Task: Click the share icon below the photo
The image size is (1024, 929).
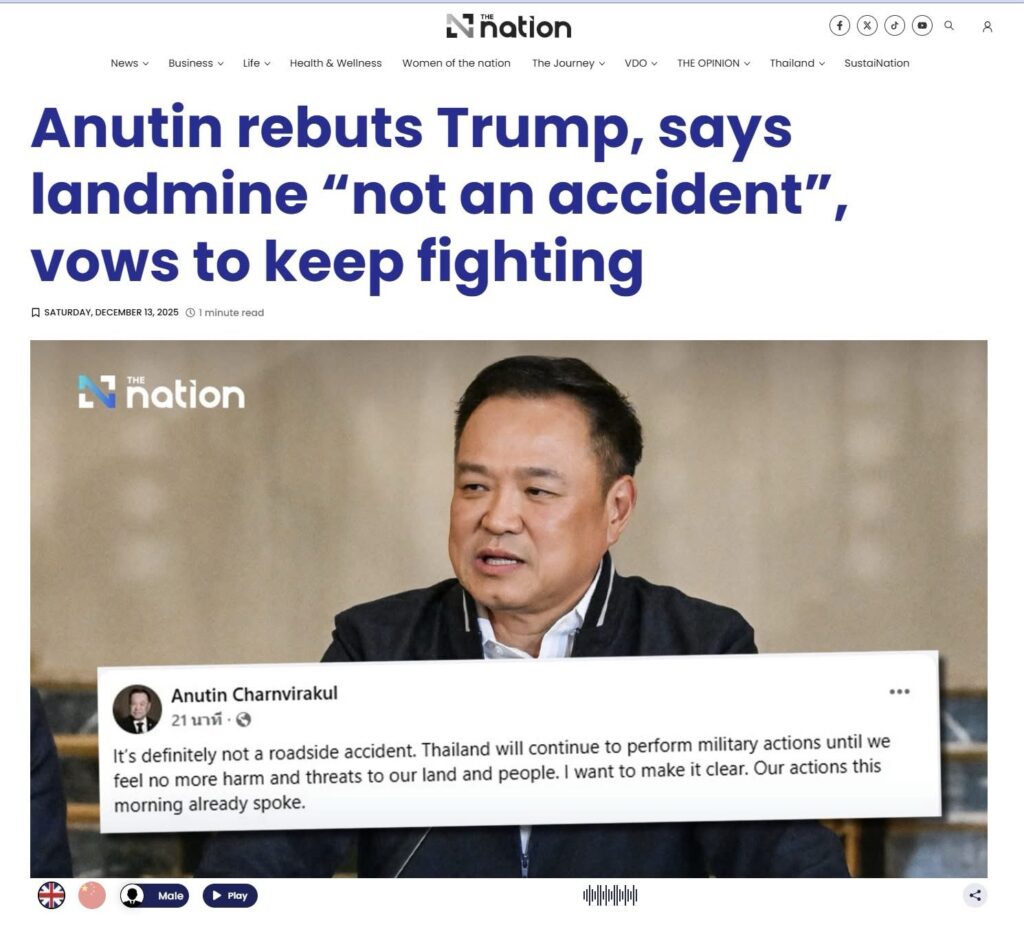Action: (975, 895)
